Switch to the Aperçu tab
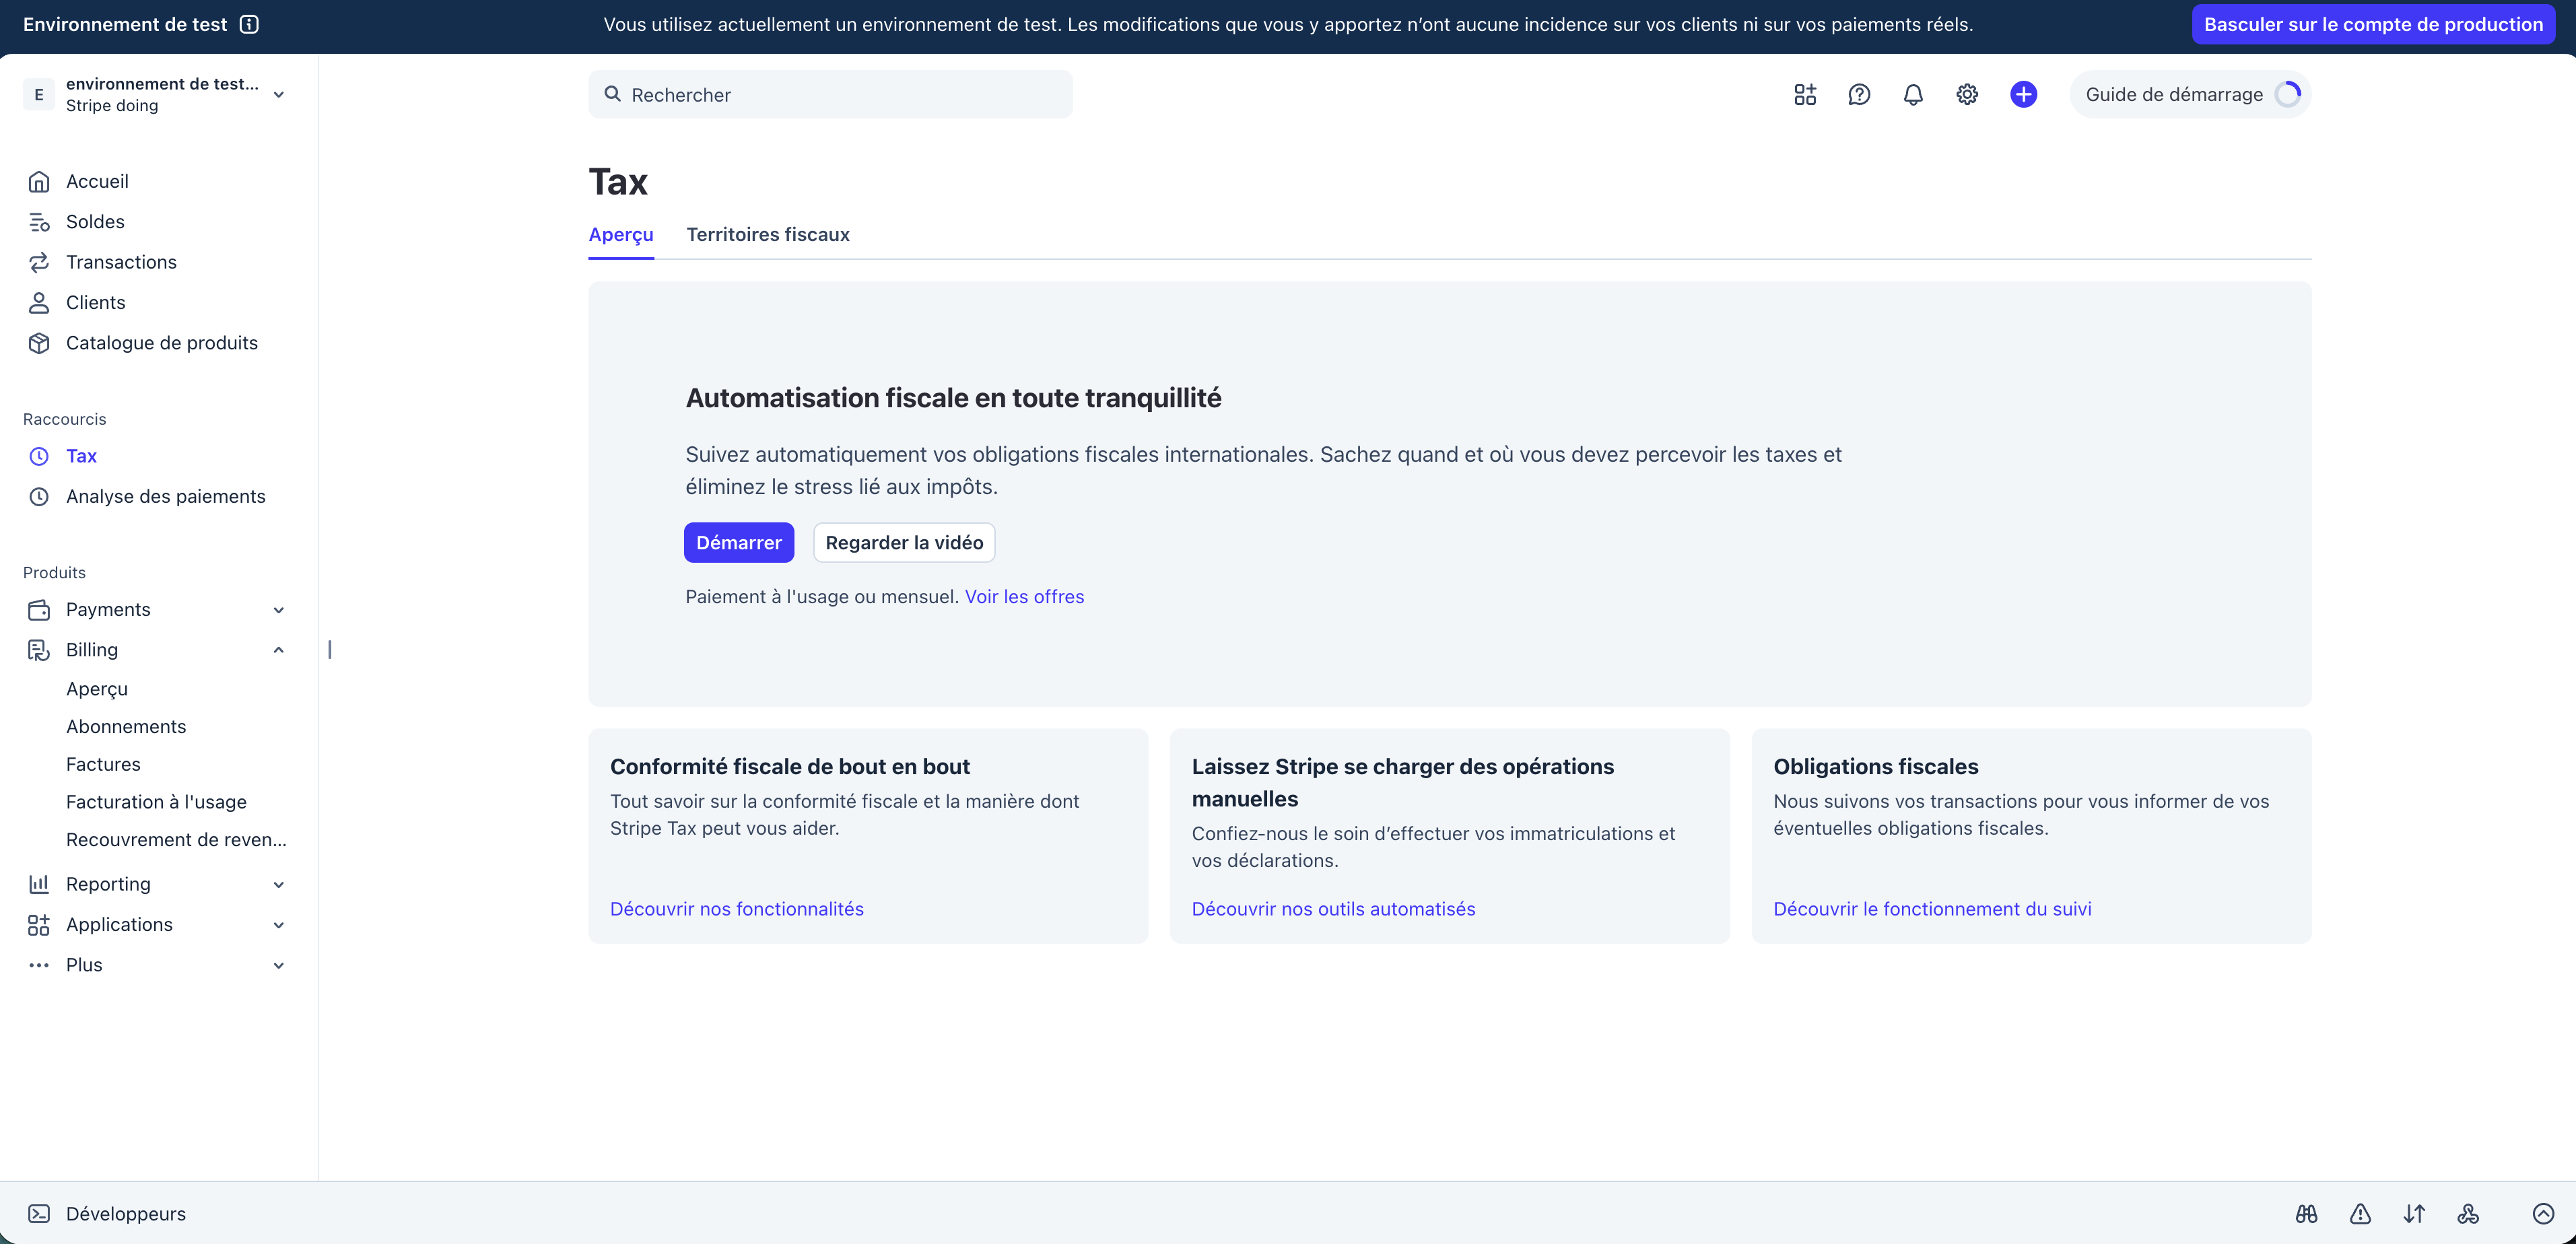2576x1244 pixels. (621, 235)
